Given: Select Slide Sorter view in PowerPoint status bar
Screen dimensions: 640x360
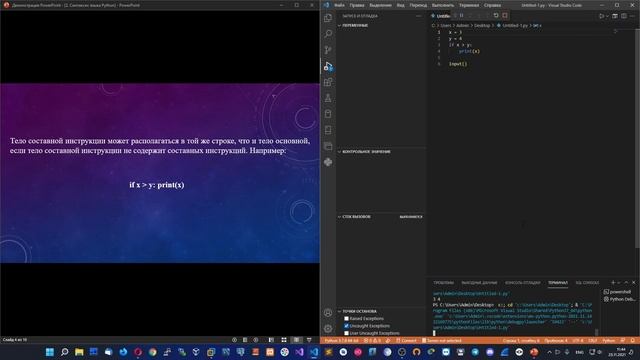Looking at the screenshot, I should point(284,340).
